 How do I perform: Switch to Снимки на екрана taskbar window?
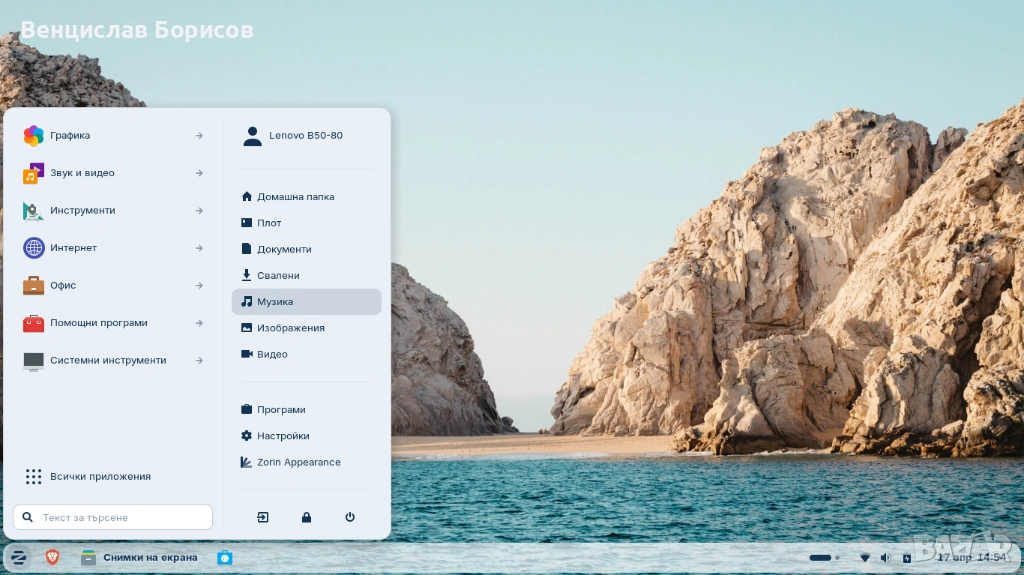(x=140, y=557)
